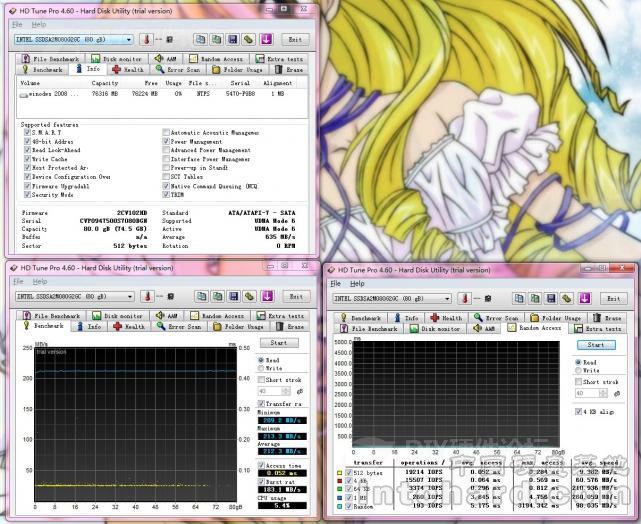
Task: Click copy-text icon in Random Access window
Action: pyautogui.click(x=519, y=298)
